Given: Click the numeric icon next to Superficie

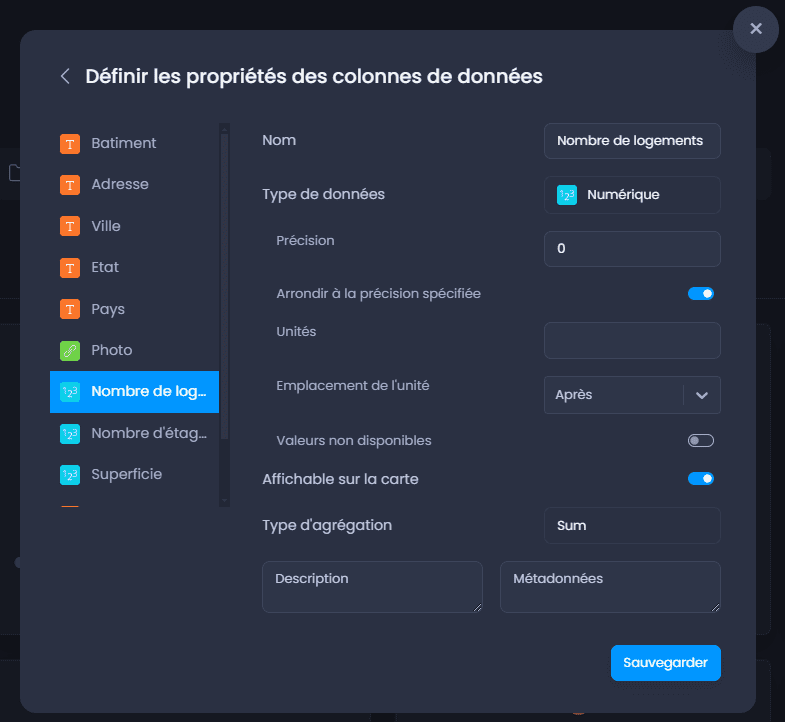Looking at the screenshot, I should coord(70,475).
